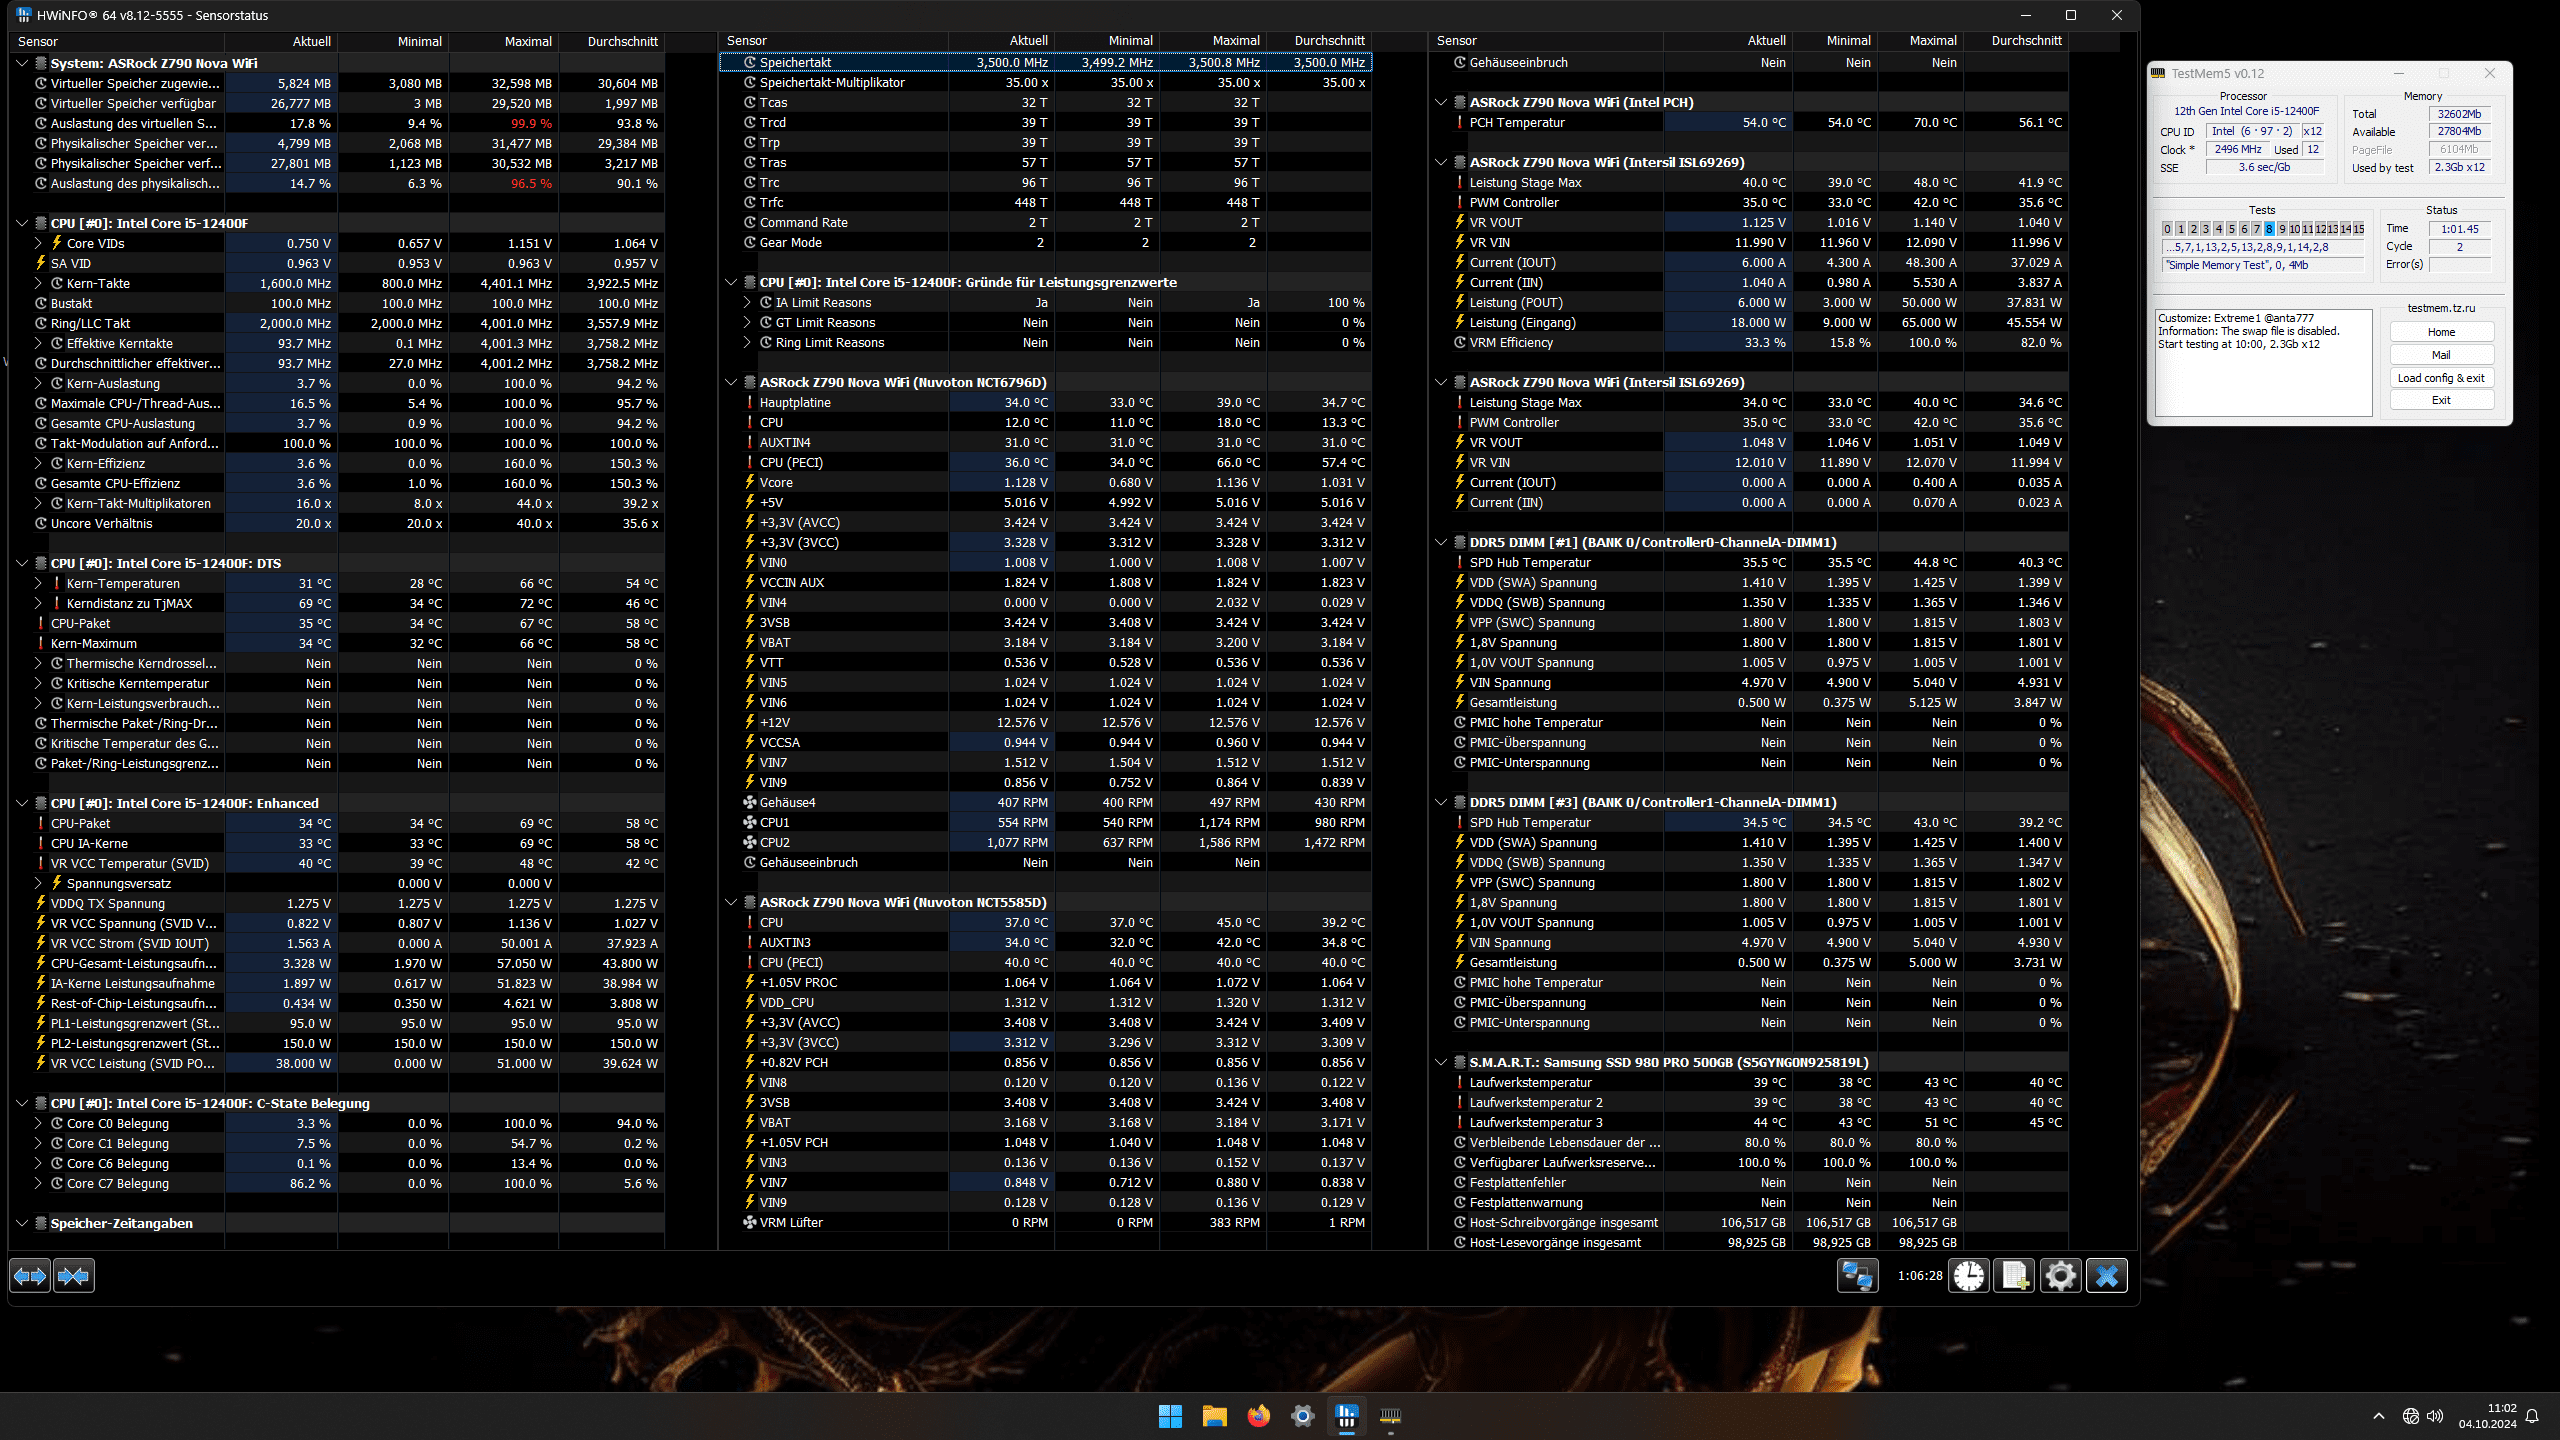Click the chip icon beside System: ASRock Z790 Nova WiFi
Screen dimensions: 2560x1440
41,63
